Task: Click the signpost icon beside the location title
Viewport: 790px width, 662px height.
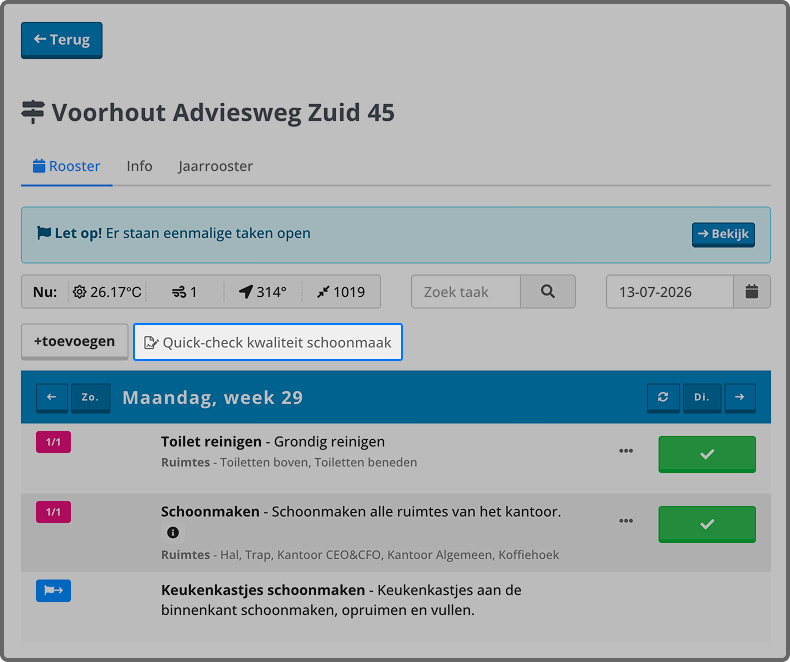Action: point(33,112)
